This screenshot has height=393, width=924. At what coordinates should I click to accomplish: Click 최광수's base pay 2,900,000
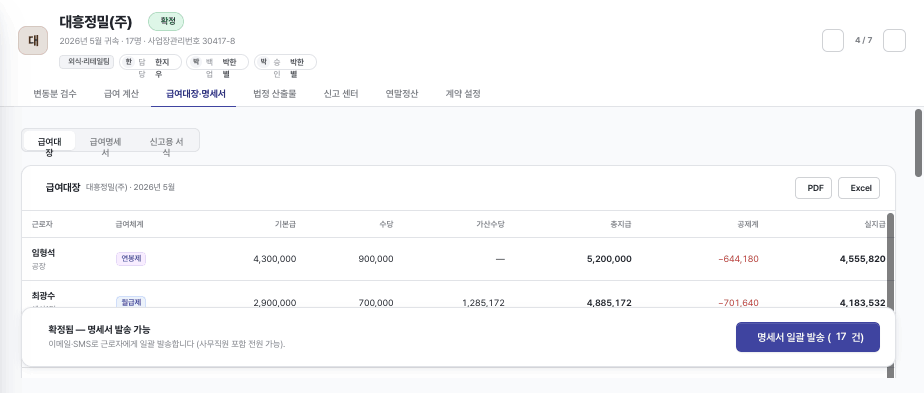[x=275, y=303]
